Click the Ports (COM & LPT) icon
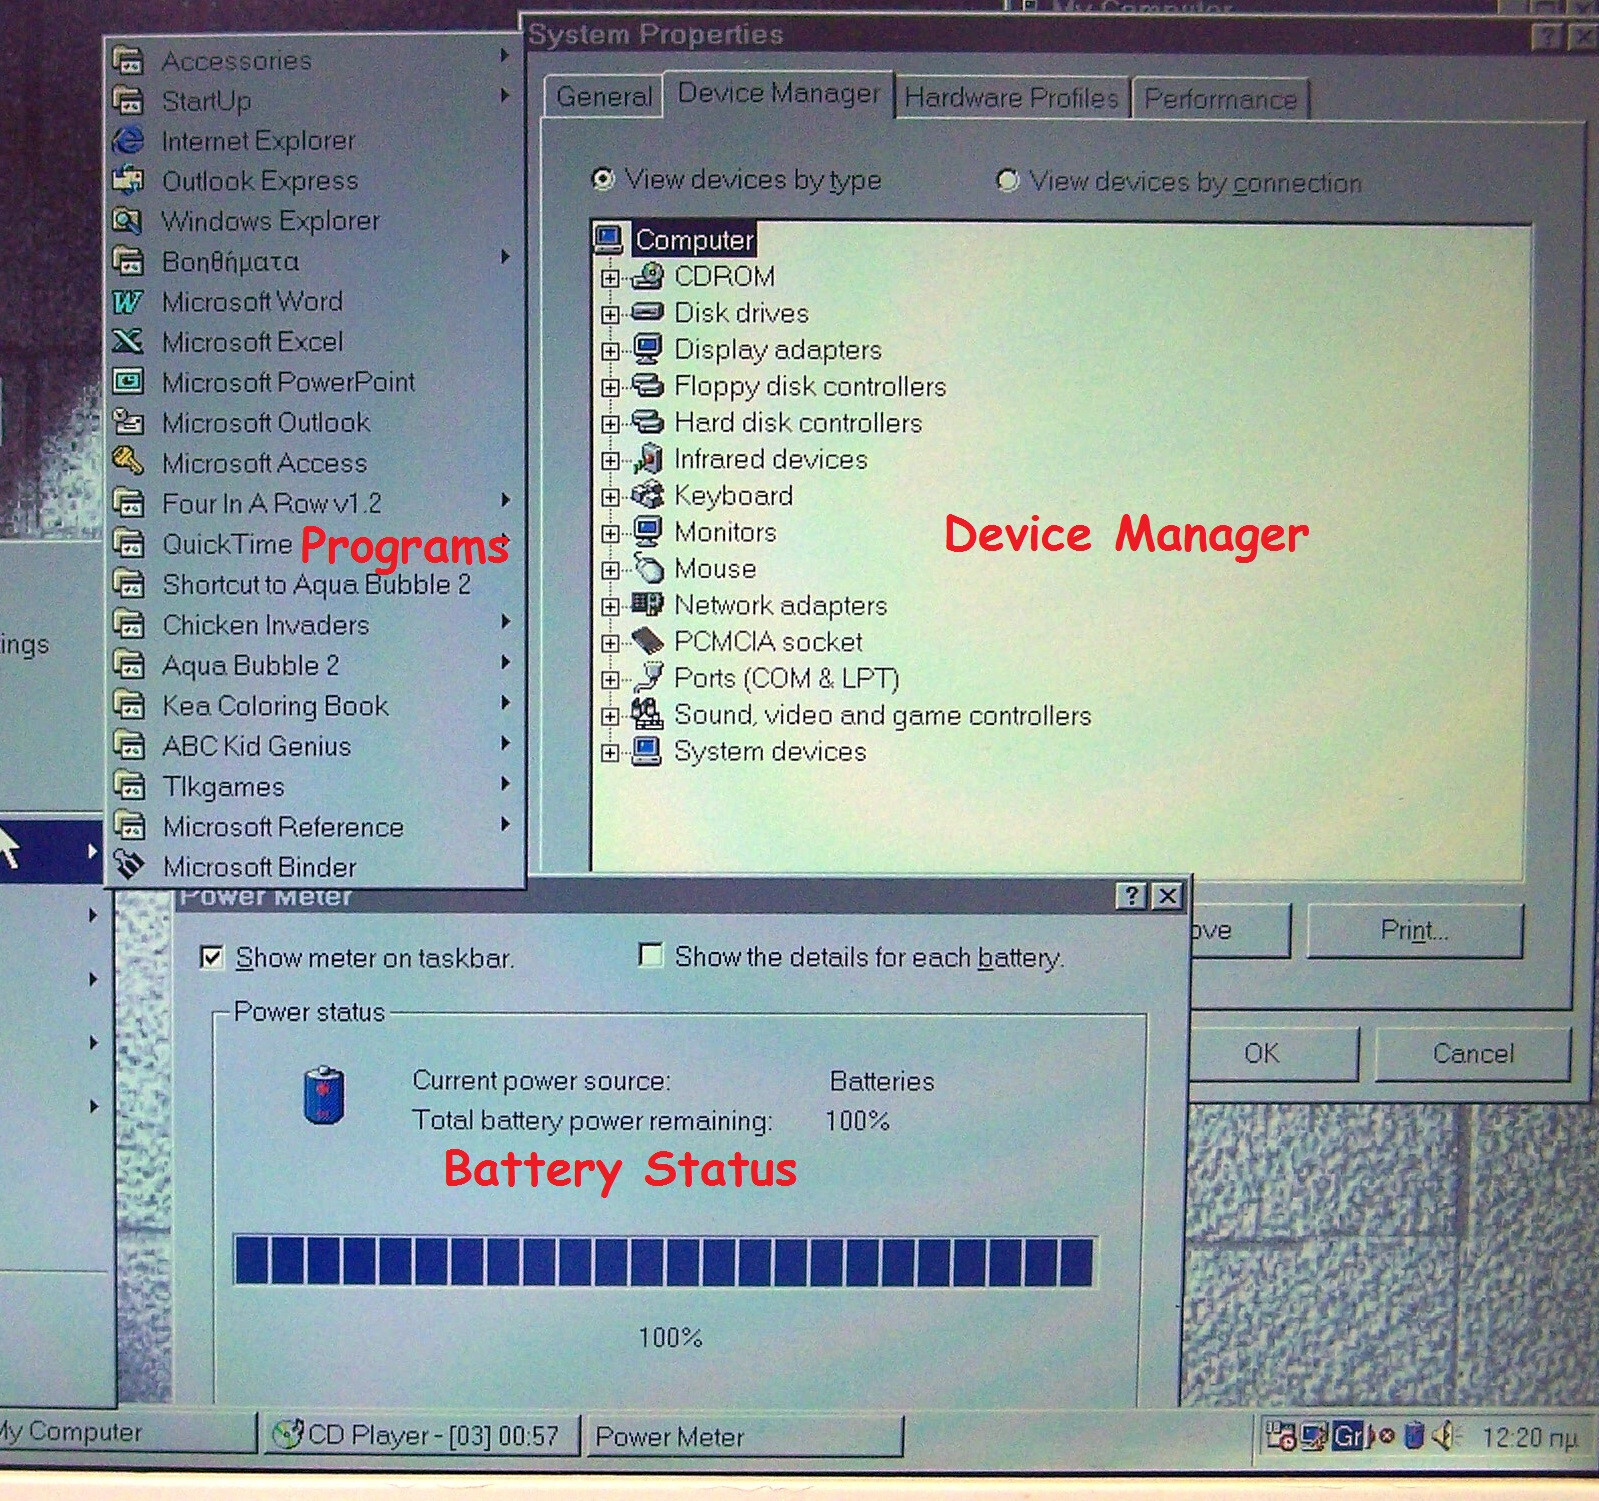 point(648,677)
